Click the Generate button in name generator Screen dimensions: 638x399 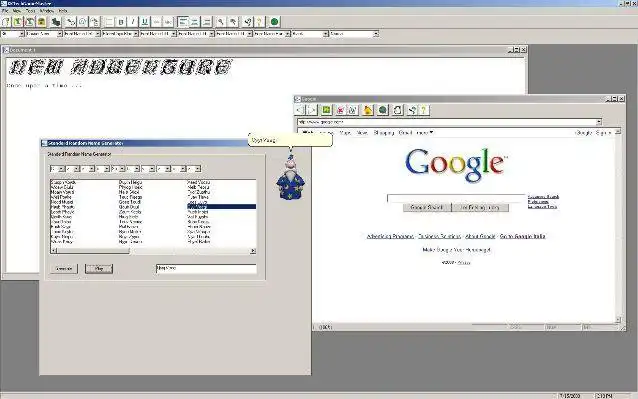pos(64,268)
